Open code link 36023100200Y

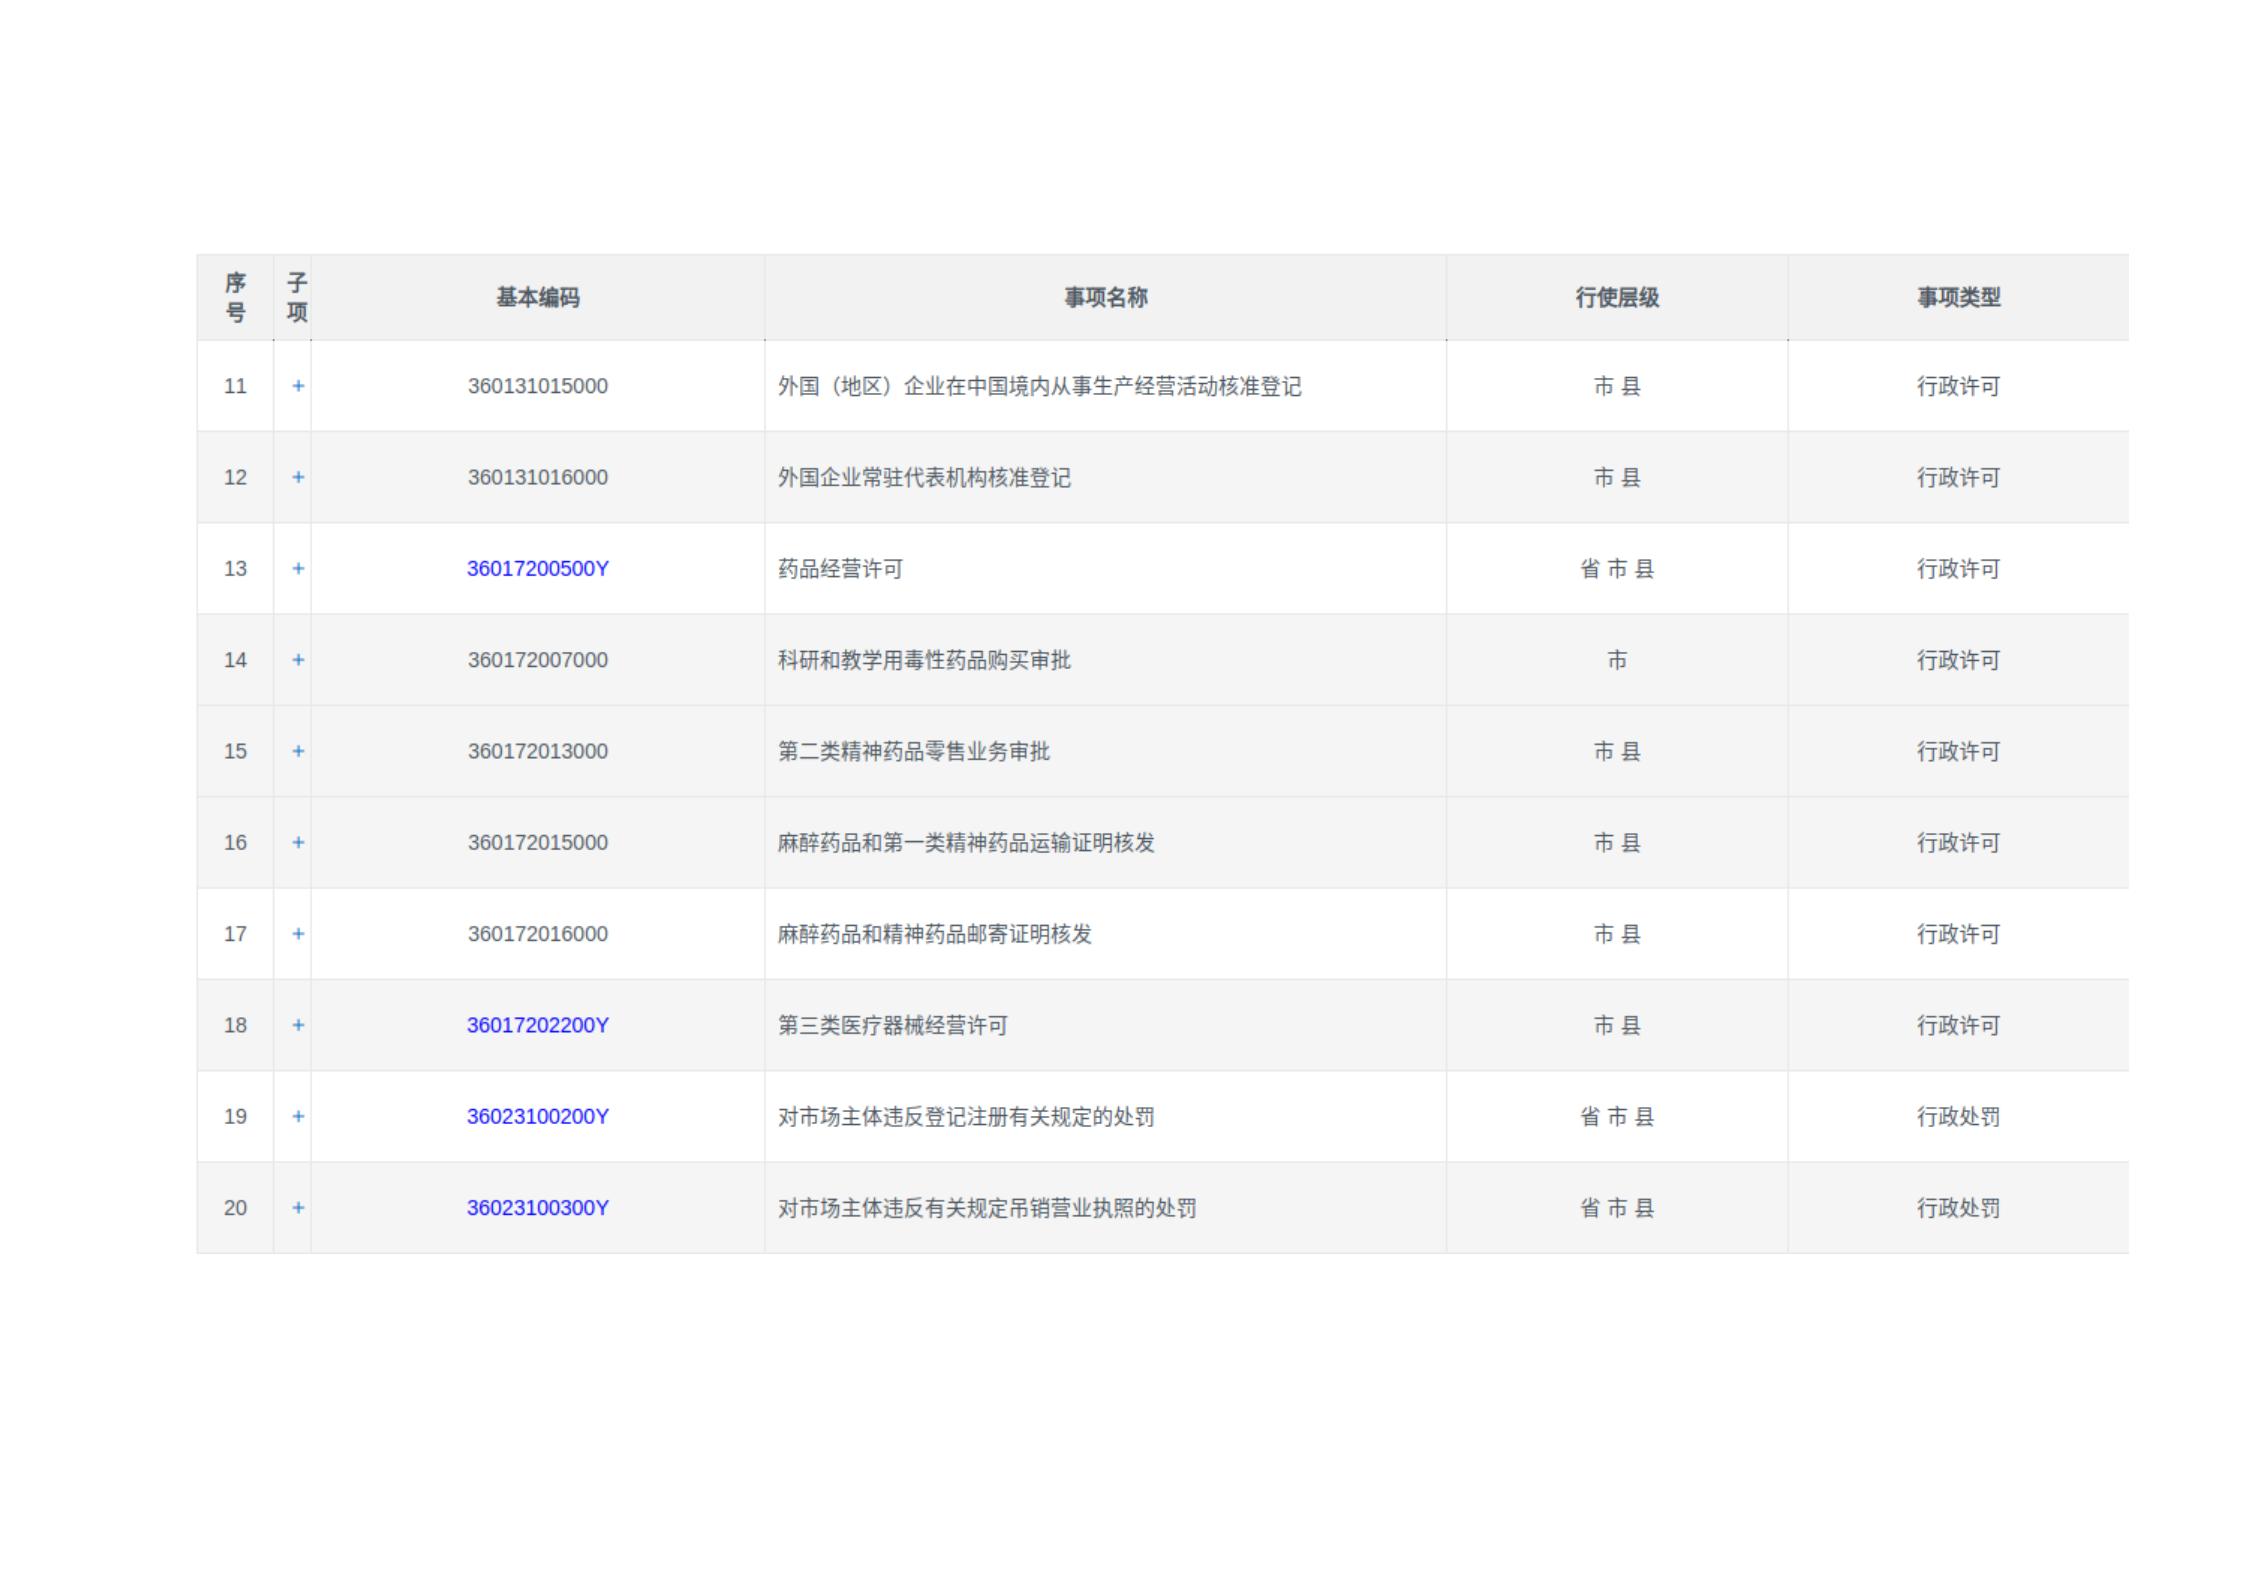pyautogui.click(x=537, y=1116)
